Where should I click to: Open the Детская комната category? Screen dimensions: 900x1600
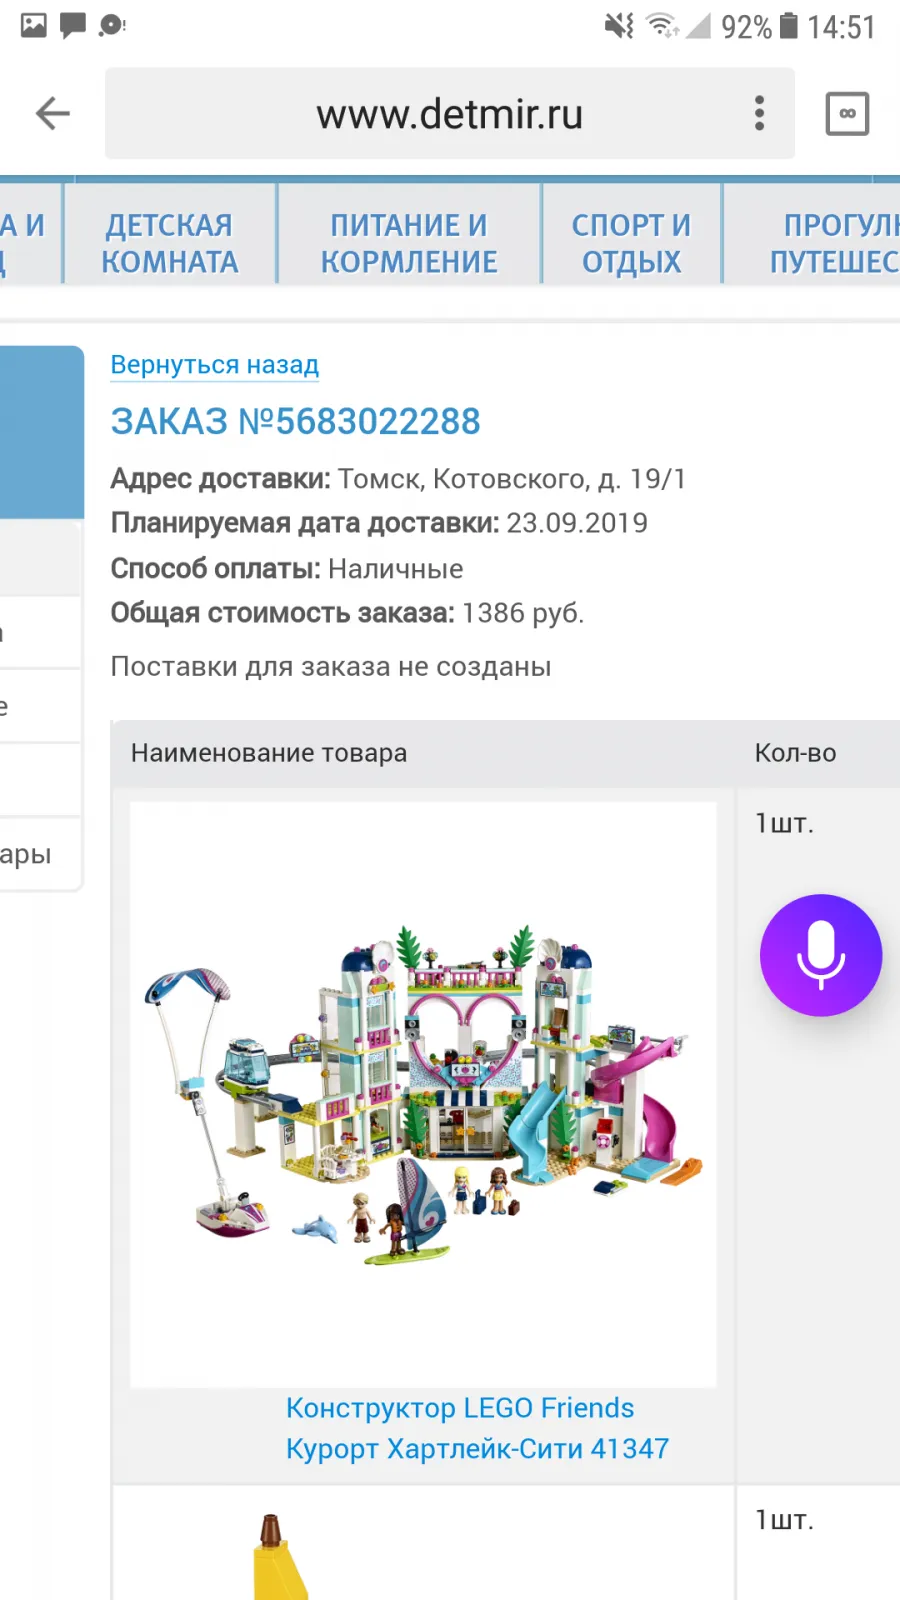coord(170,243)
